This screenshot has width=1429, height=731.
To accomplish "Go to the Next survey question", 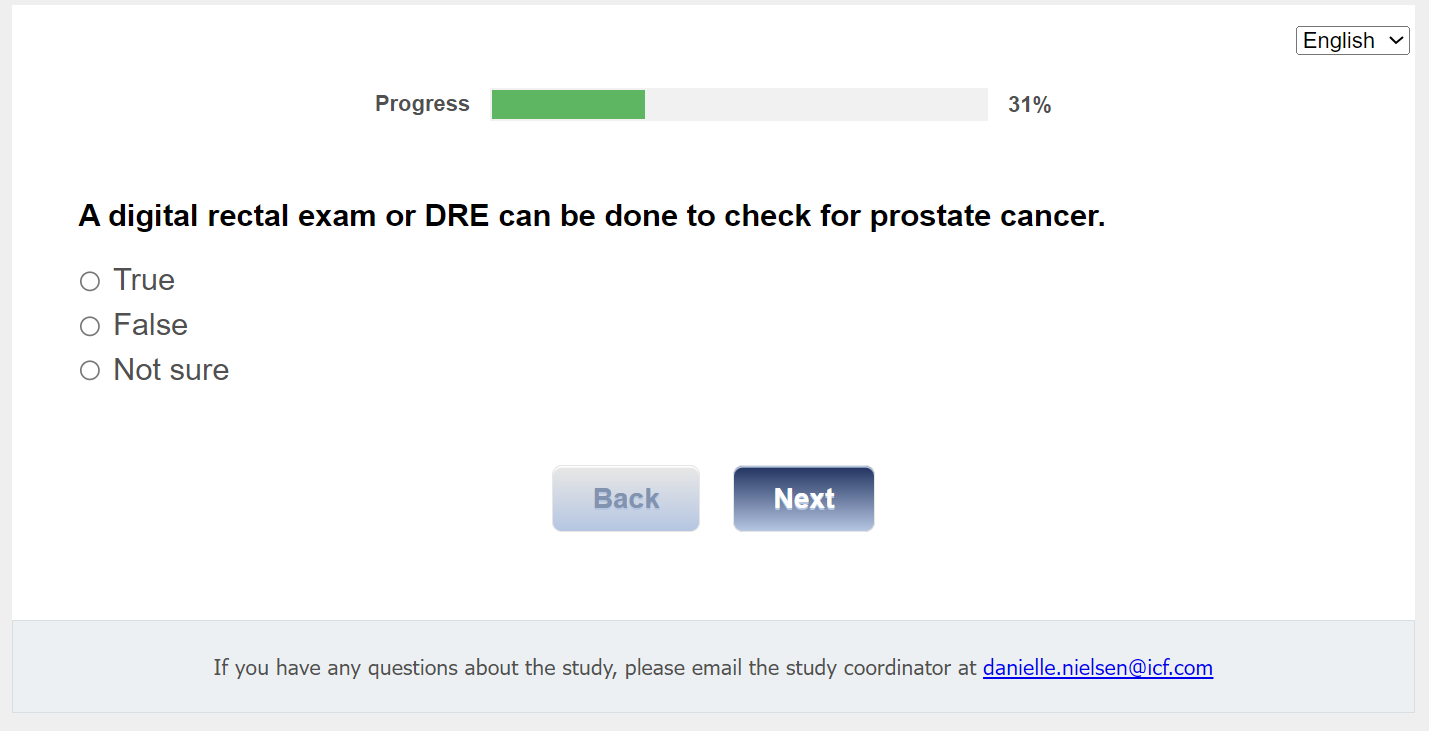I will pos(803,498).
